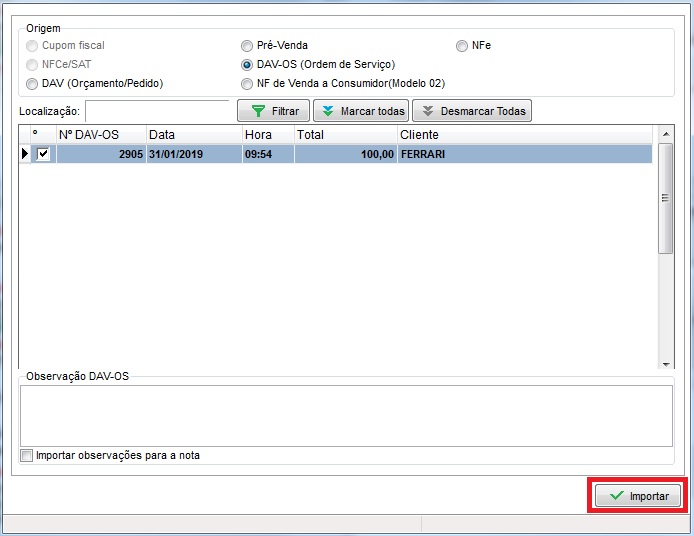Click the Hora column header
This screenshot has height=536, width=694.
tap(267, 135)
